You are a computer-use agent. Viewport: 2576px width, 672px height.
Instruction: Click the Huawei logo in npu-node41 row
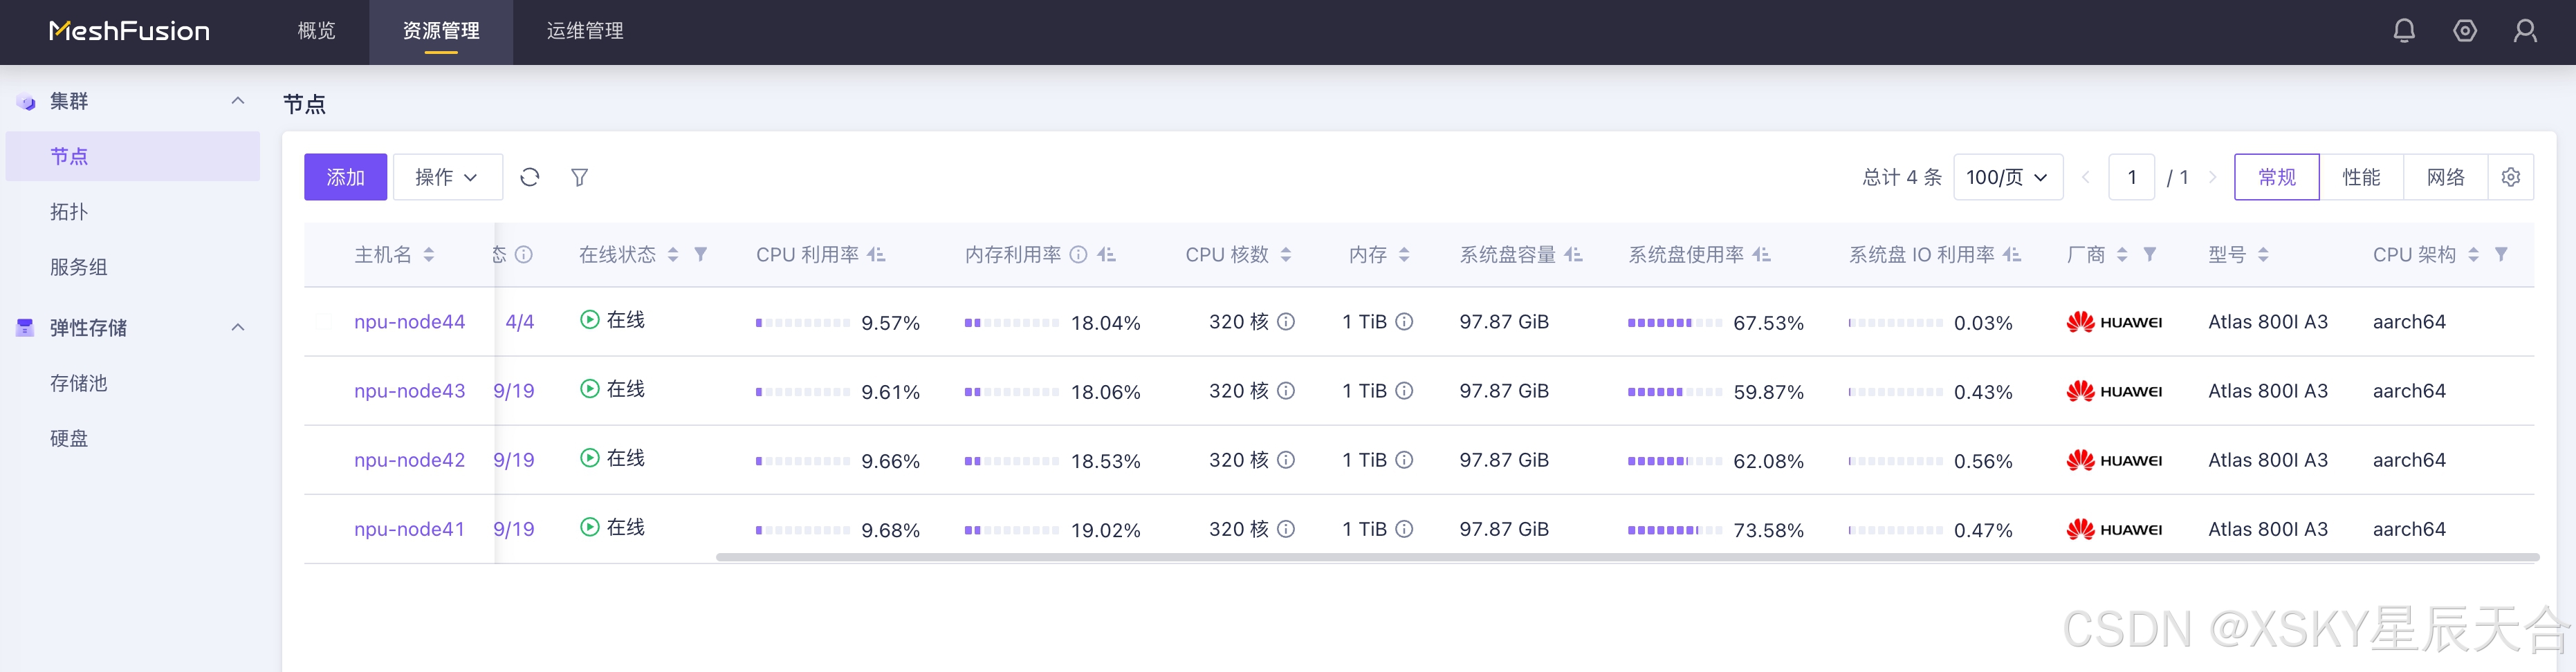point(2114,529)
